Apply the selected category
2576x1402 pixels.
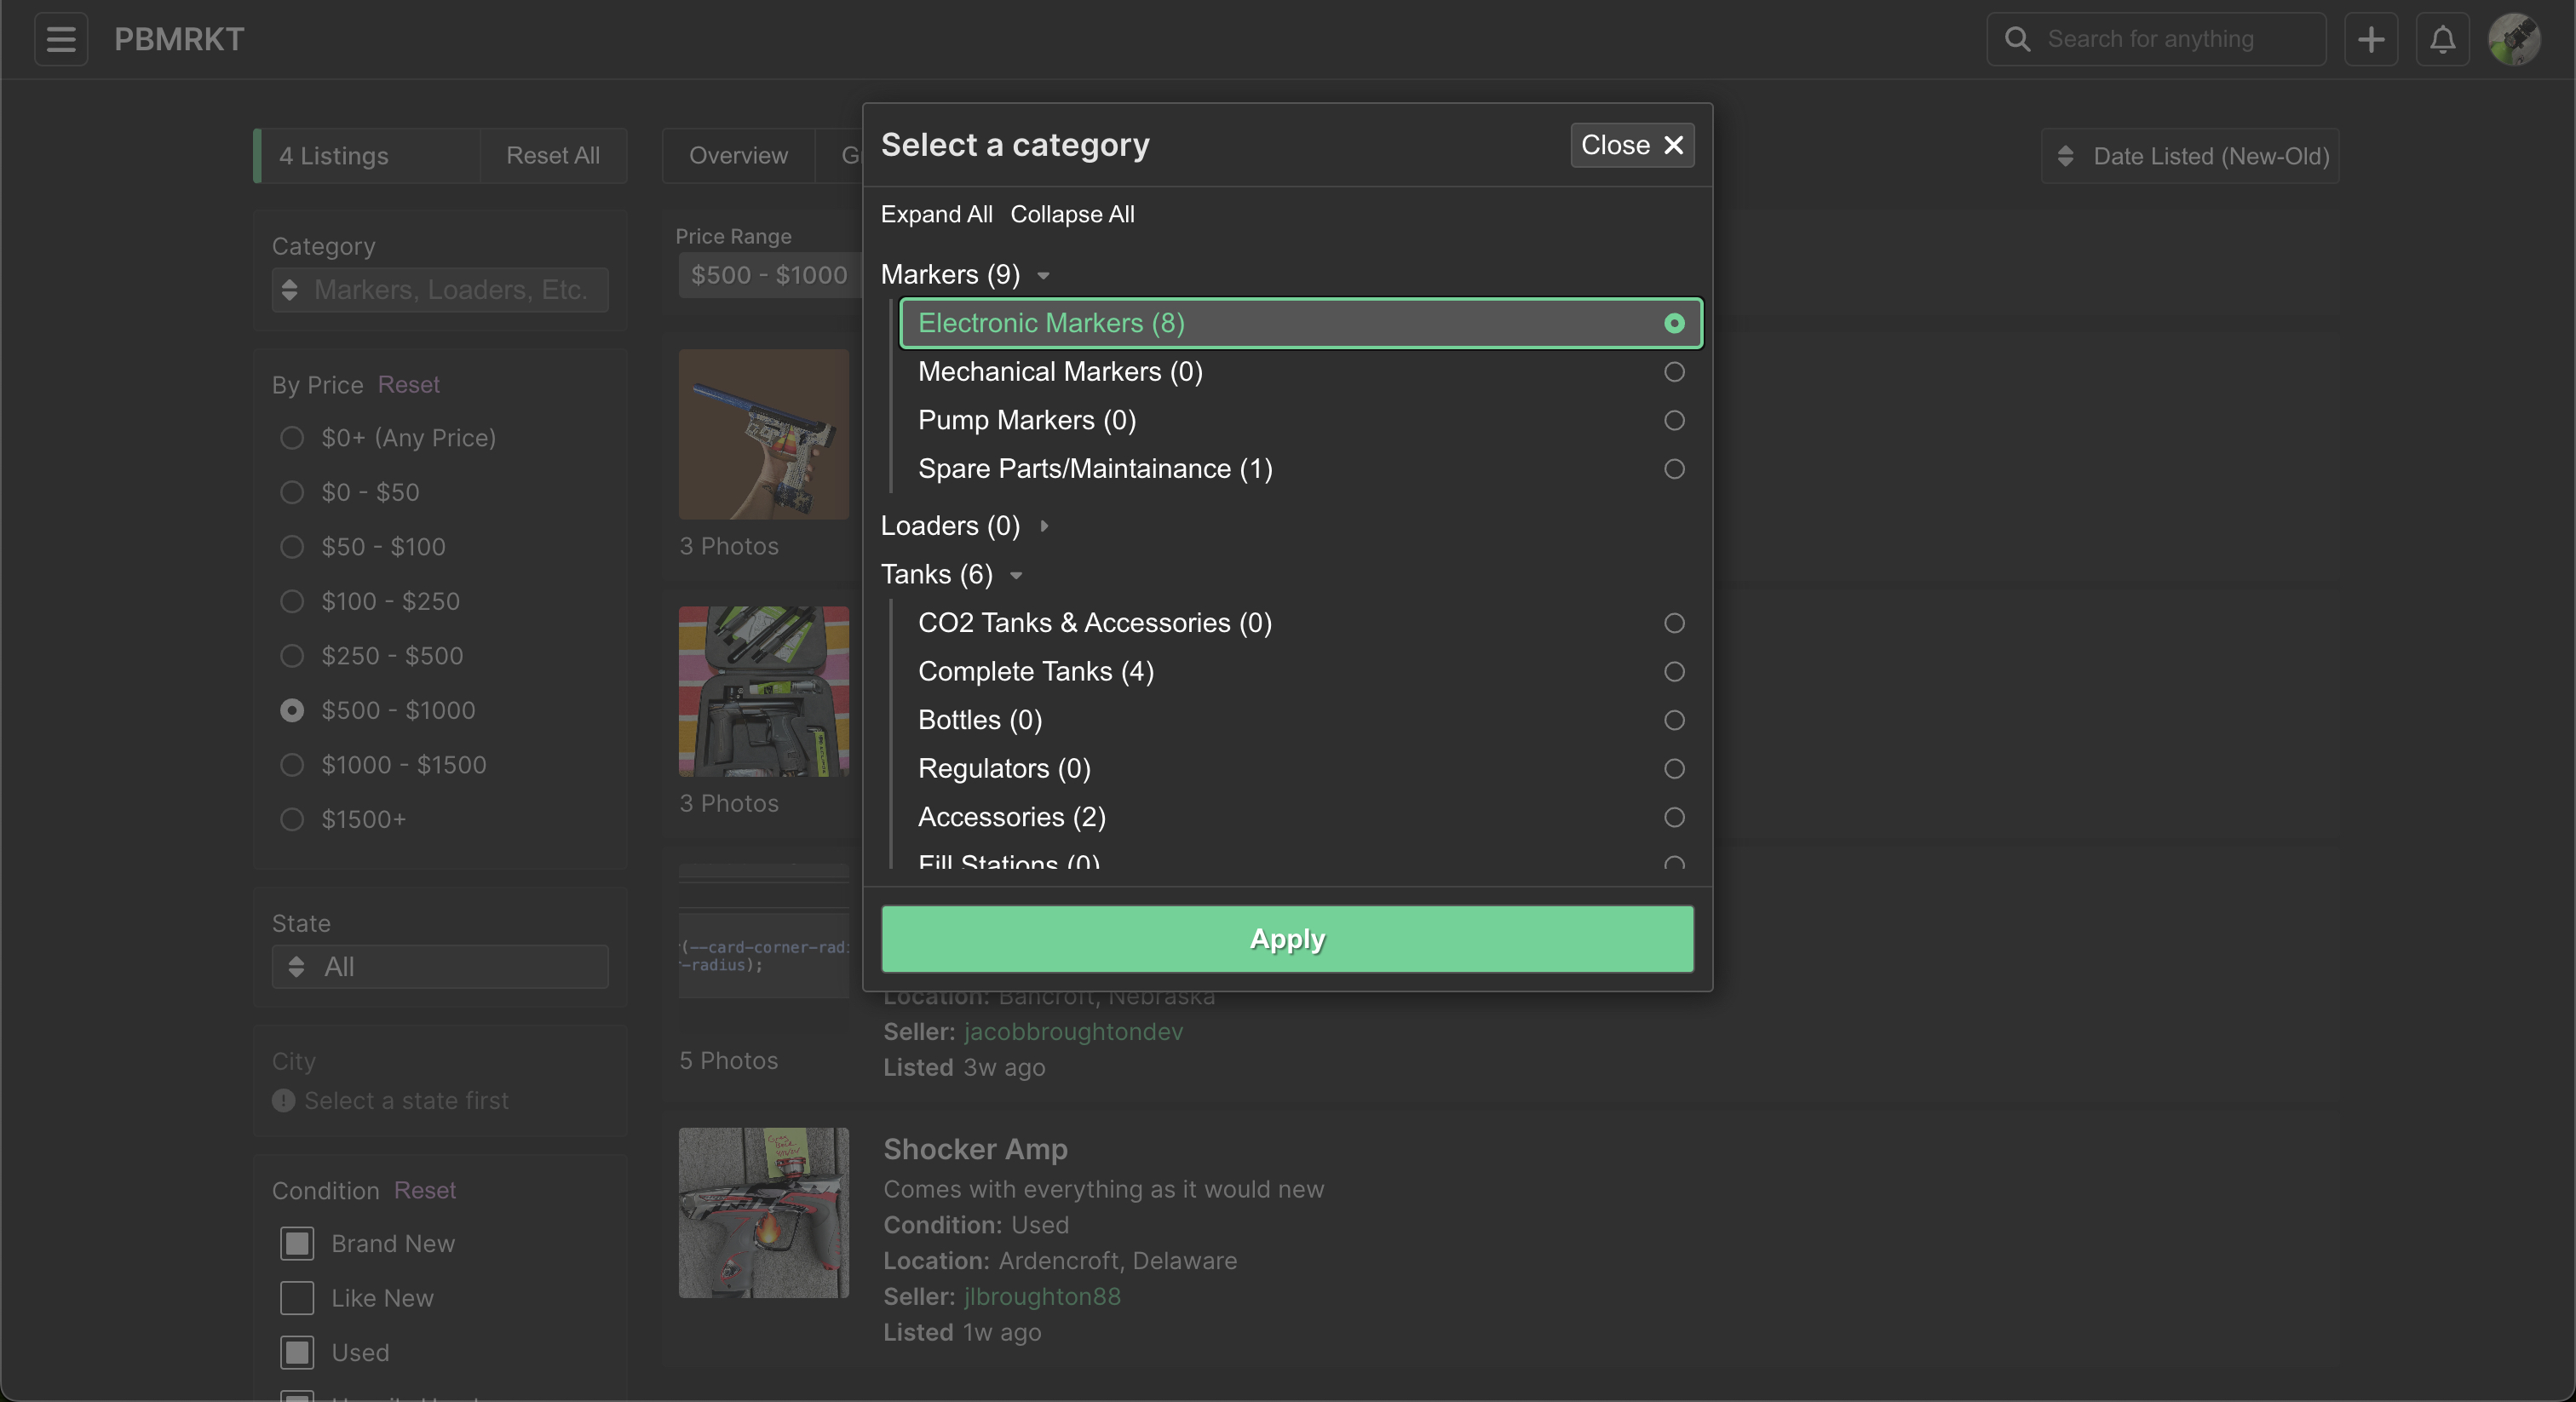tap(1287, 939)
